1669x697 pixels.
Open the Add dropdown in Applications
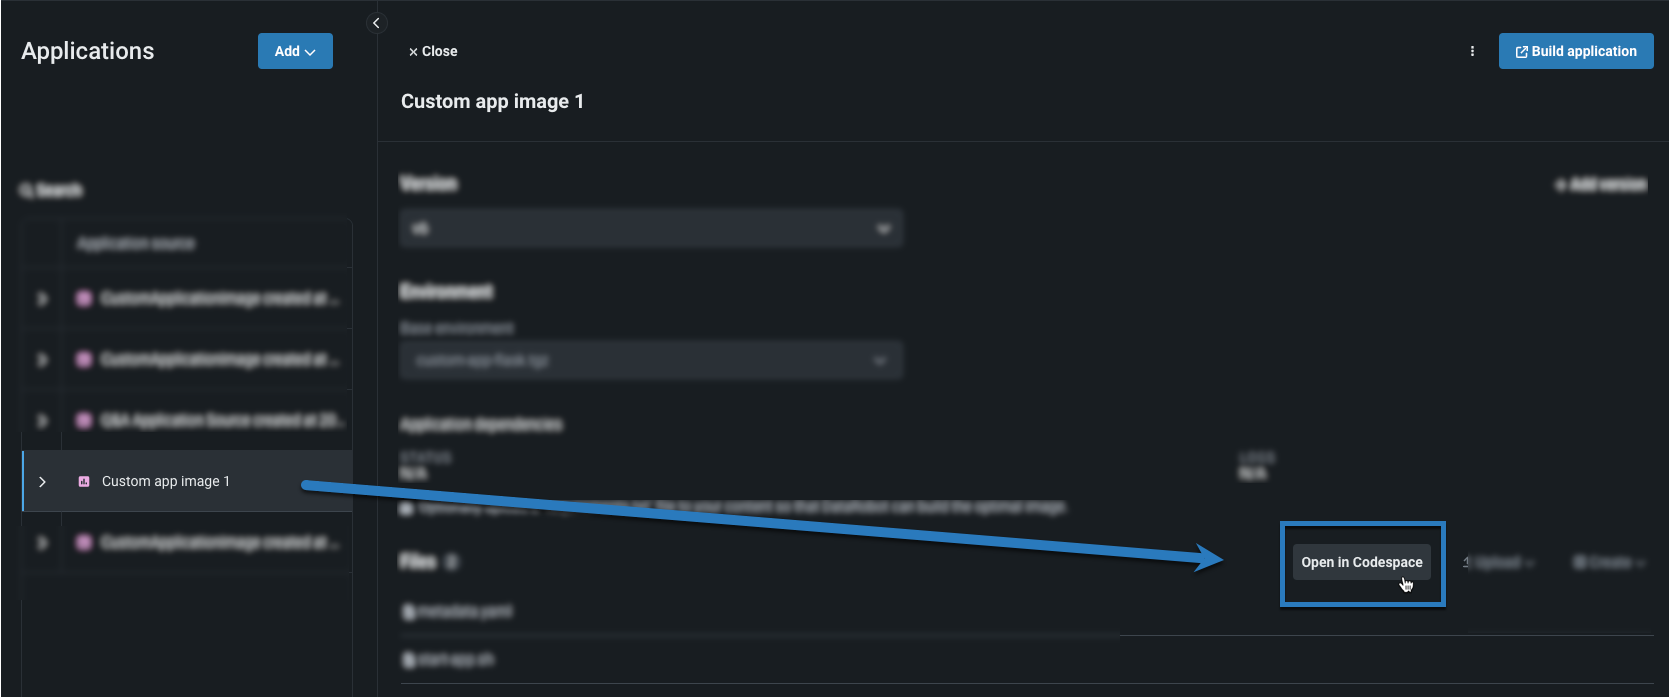(295, 51)
